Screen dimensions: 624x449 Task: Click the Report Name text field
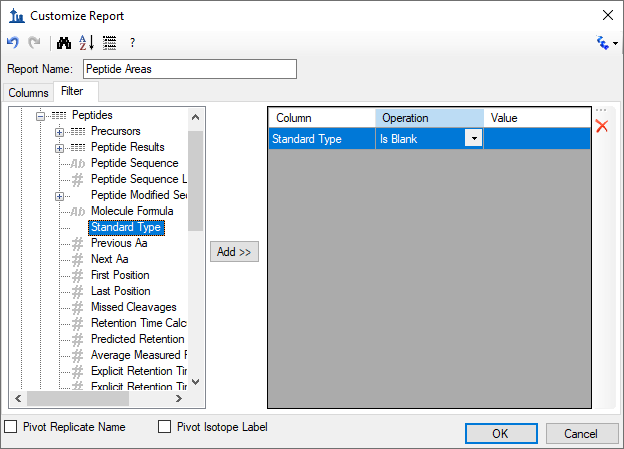(190, 69)
